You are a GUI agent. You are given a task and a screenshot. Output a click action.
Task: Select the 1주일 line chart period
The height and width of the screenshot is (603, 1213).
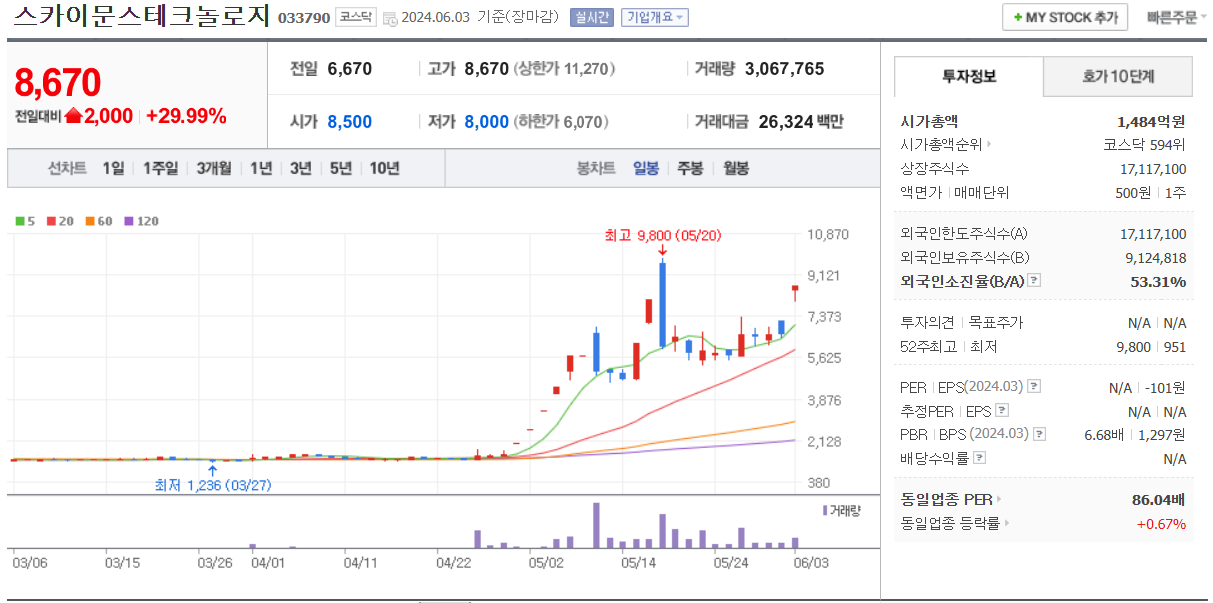pyautogui.click(x=160, y=168)
